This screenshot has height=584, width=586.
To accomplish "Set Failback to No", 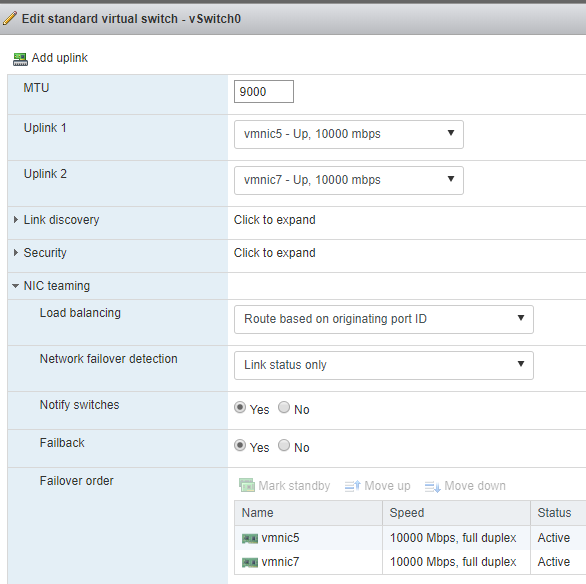I will pos(284,445).
